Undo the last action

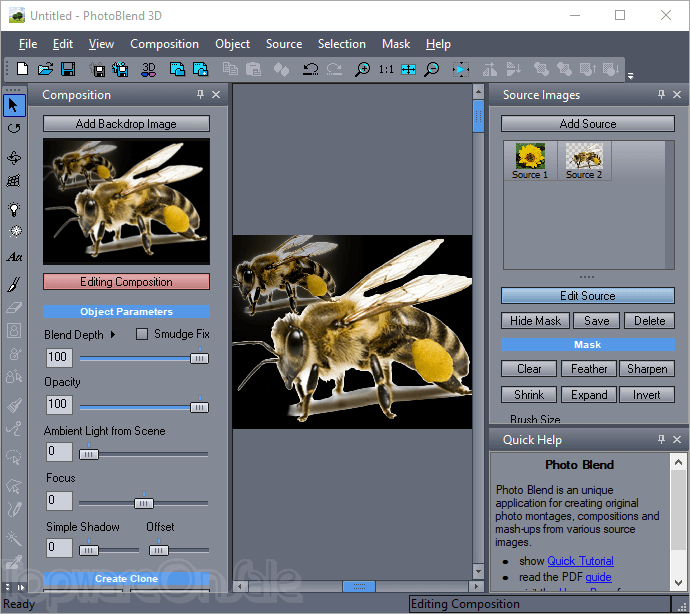(x=310, y=69)
